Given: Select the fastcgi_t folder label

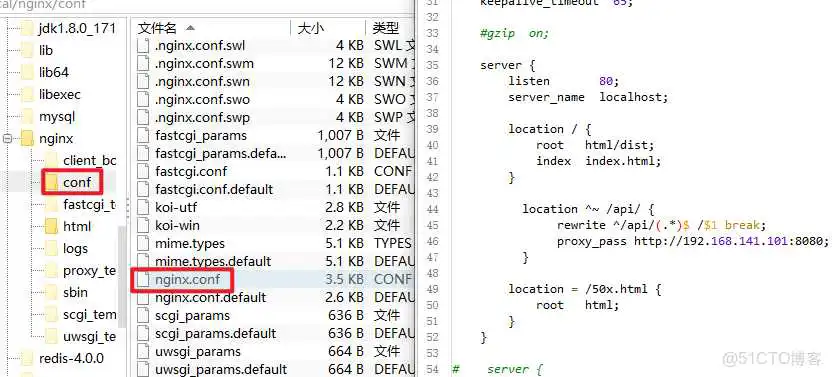Looking at the screenshot, I should pyautogui.click(x=89, y=204).
